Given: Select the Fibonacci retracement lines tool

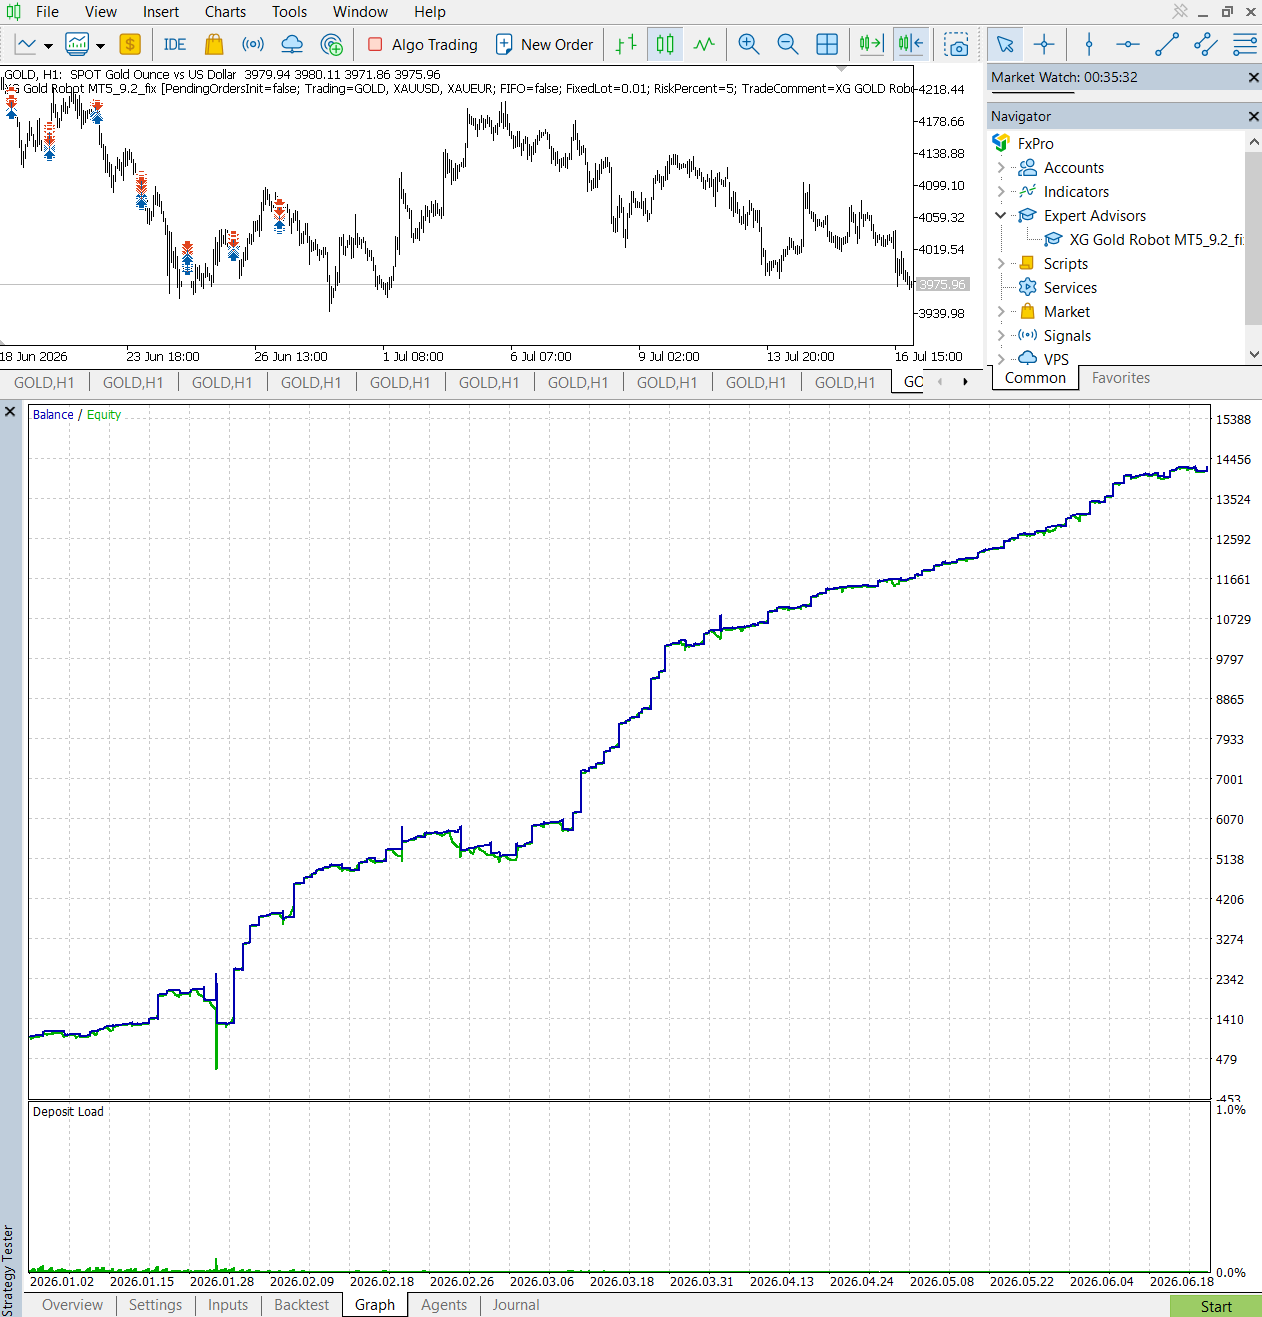Looking at the screenshot, I should coord(1245,44).
